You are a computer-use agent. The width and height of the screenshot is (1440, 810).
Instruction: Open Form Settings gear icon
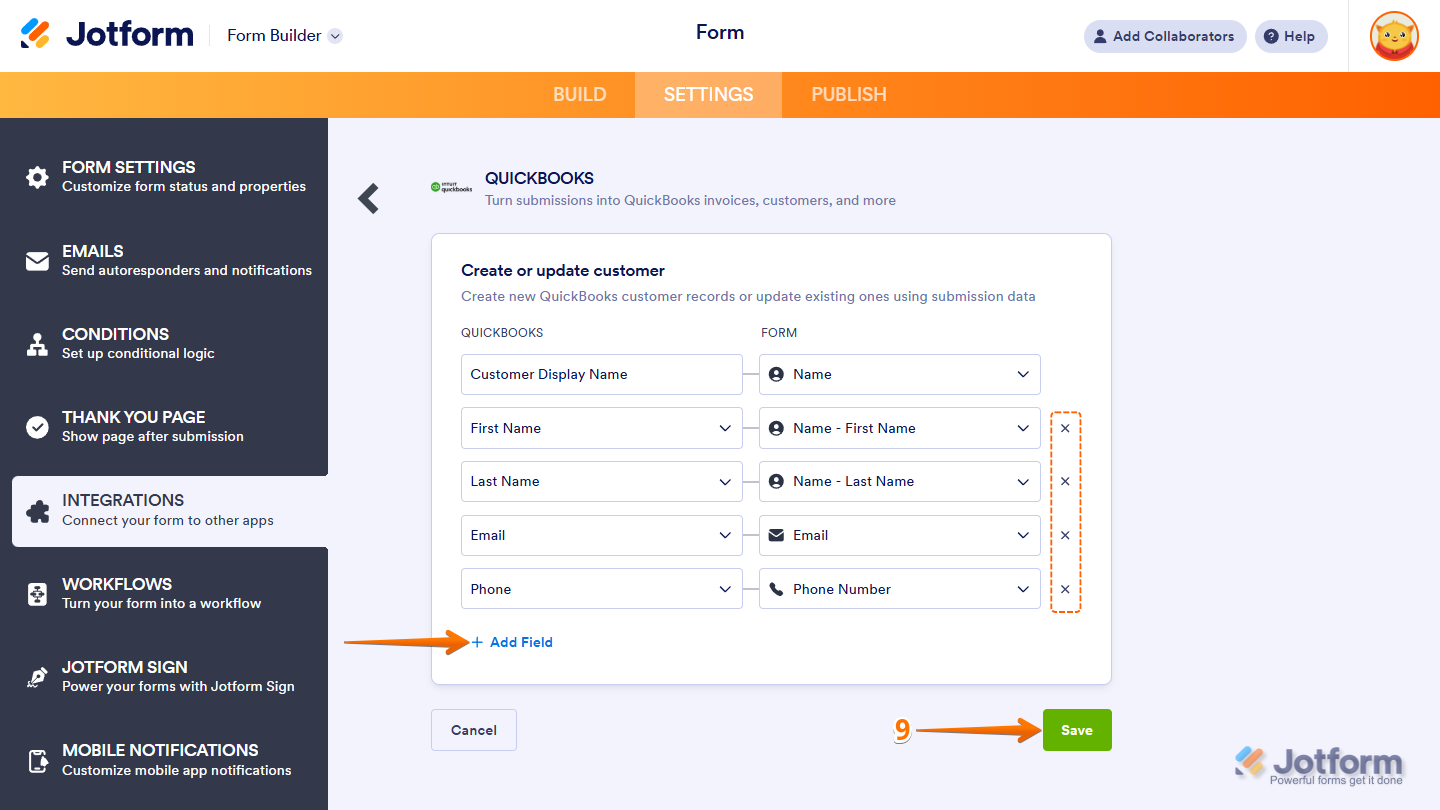37,177
